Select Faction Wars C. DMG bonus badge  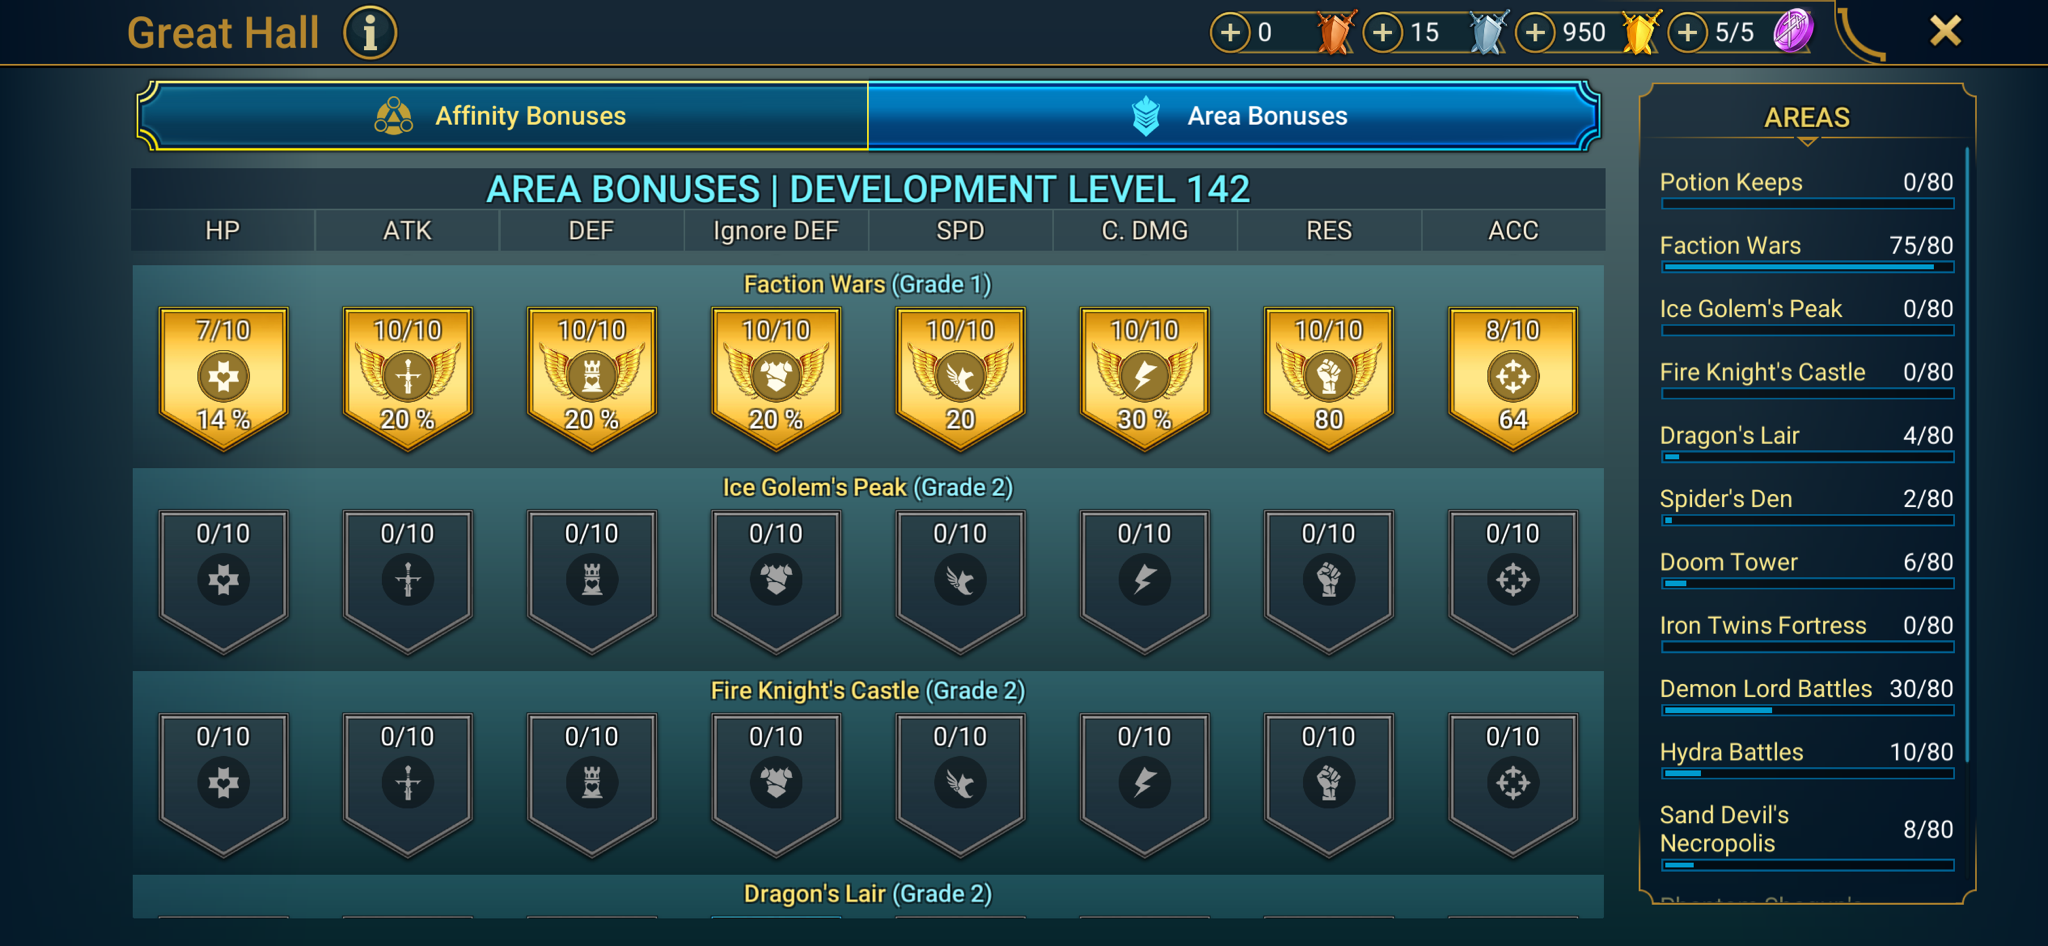[x=1144, y=378]
